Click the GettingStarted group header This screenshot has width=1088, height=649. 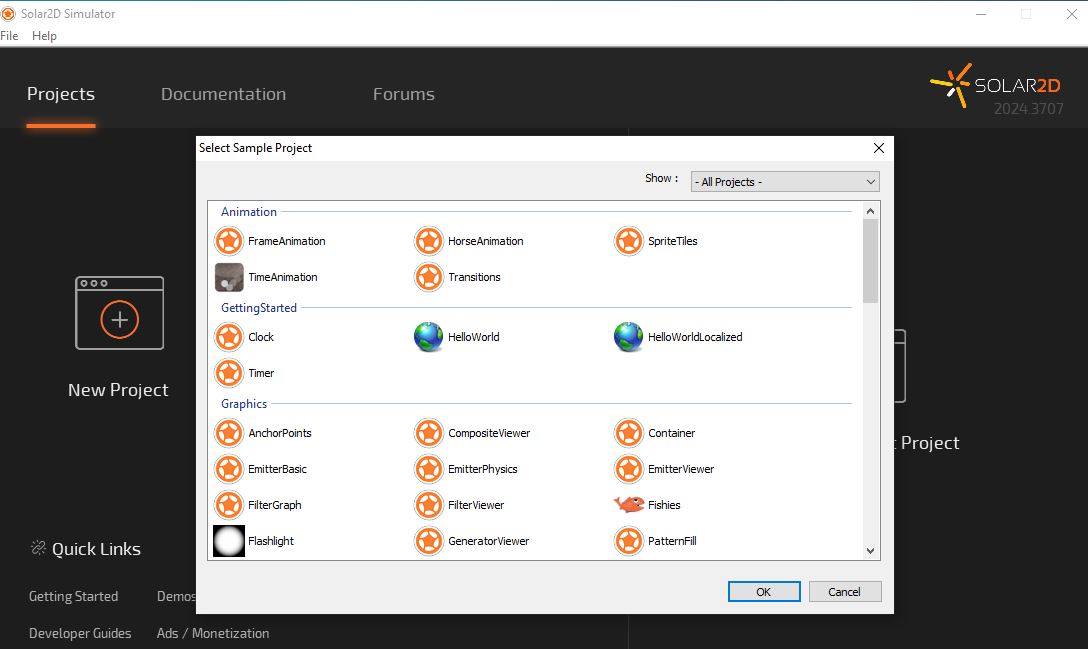tap(259, 307)
